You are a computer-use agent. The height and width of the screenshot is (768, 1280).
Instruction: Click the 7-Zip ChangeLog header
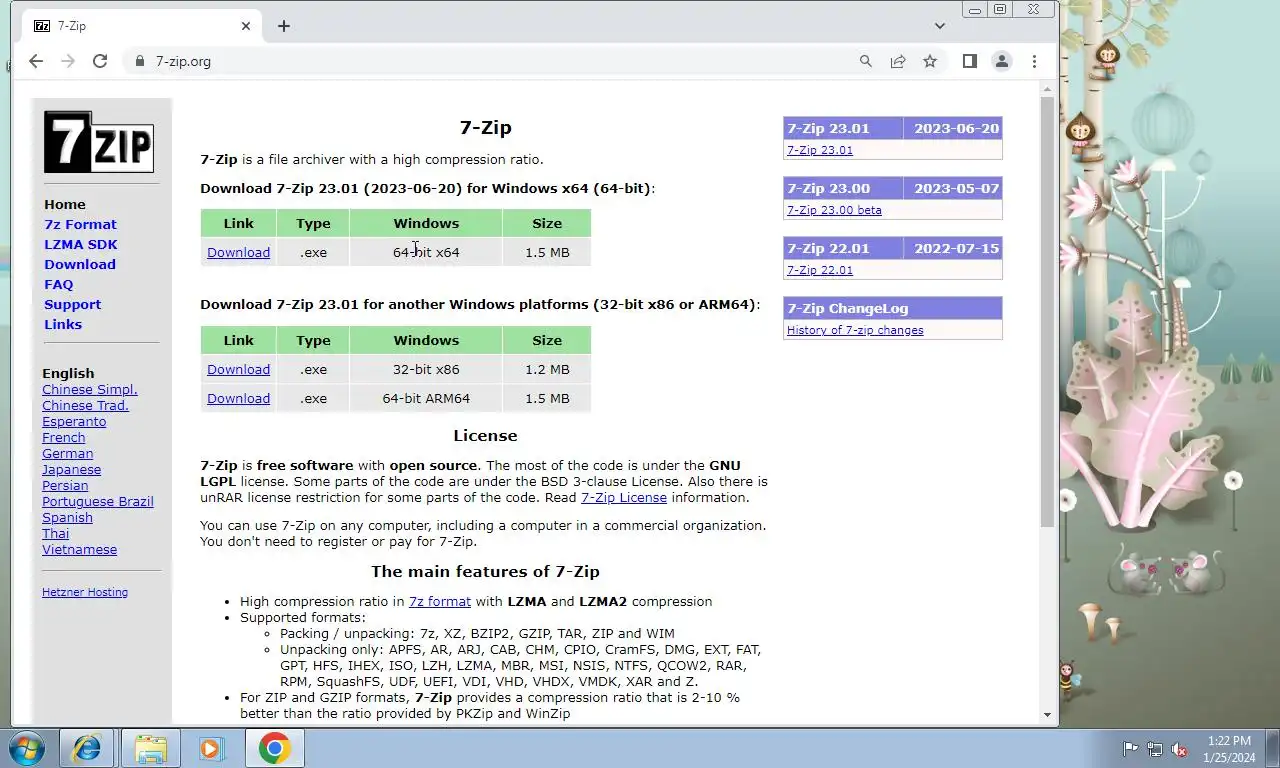(892, 308)
